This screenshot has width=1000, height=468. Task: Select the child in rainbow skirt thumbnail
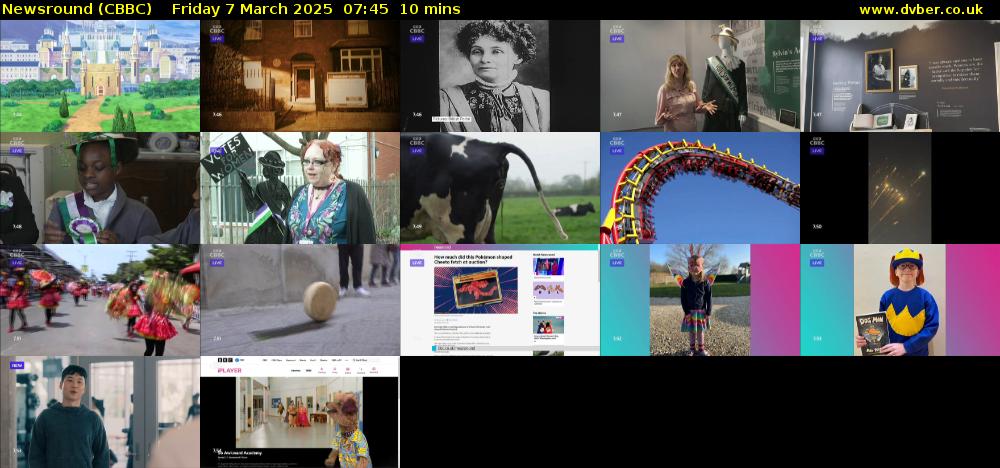click(700, 300)
